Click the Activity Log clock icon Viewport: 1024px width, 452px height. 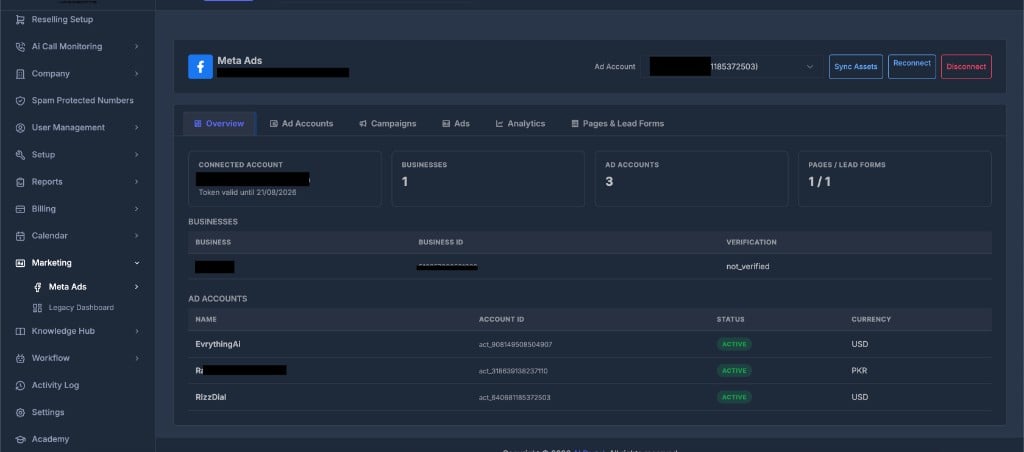point(20,385)
